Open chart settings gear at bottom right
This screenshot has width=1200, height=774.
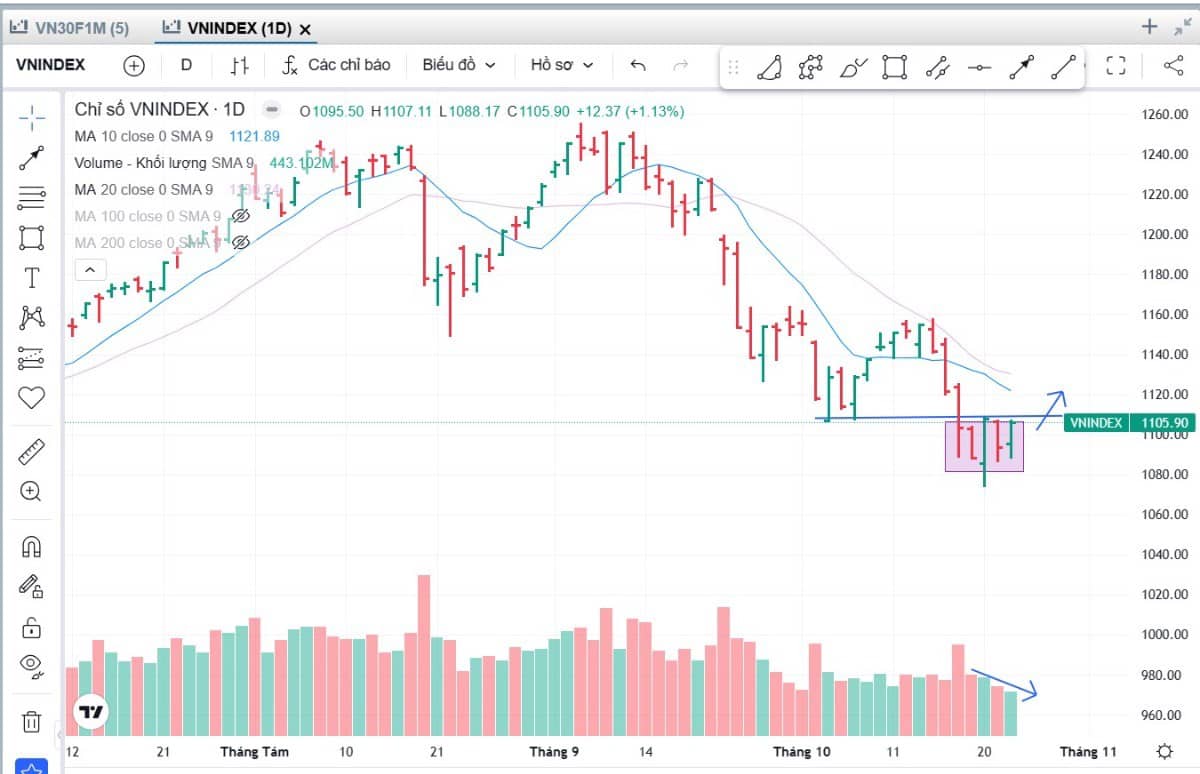pyautogui.click(x=1164, y=751)
